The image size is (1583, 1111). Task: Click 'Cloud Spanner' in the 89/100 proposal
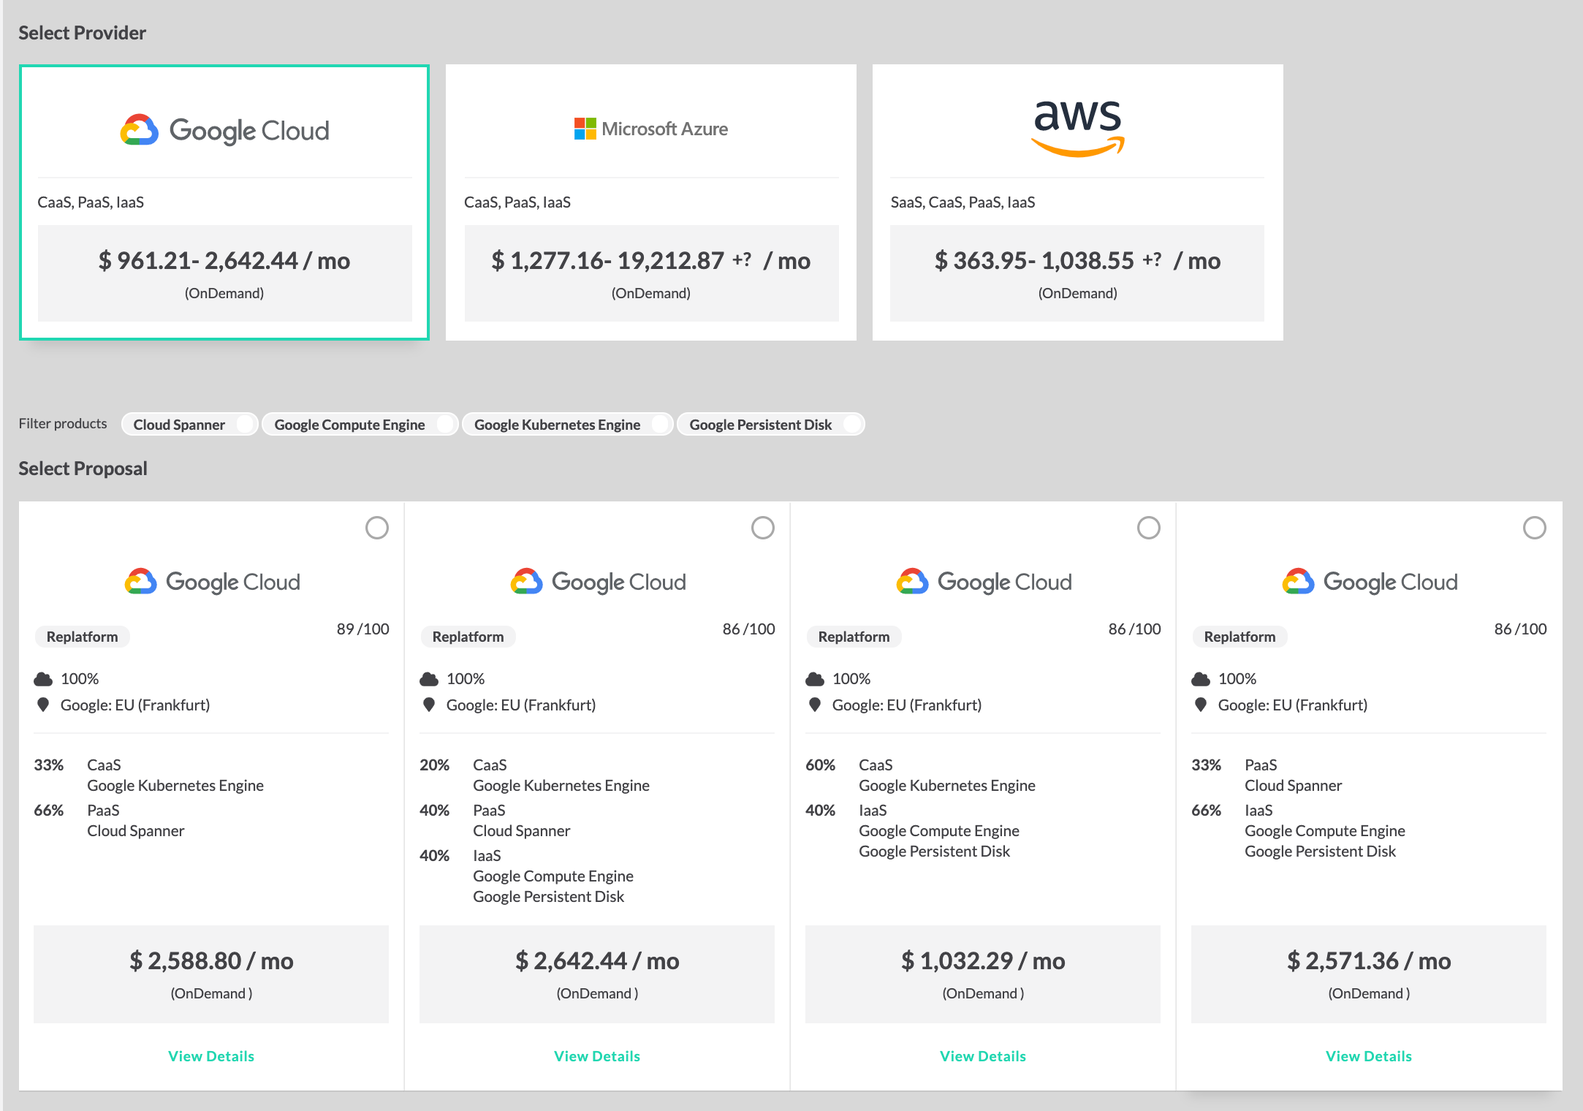pyautogui.click(x=136, y=831)
